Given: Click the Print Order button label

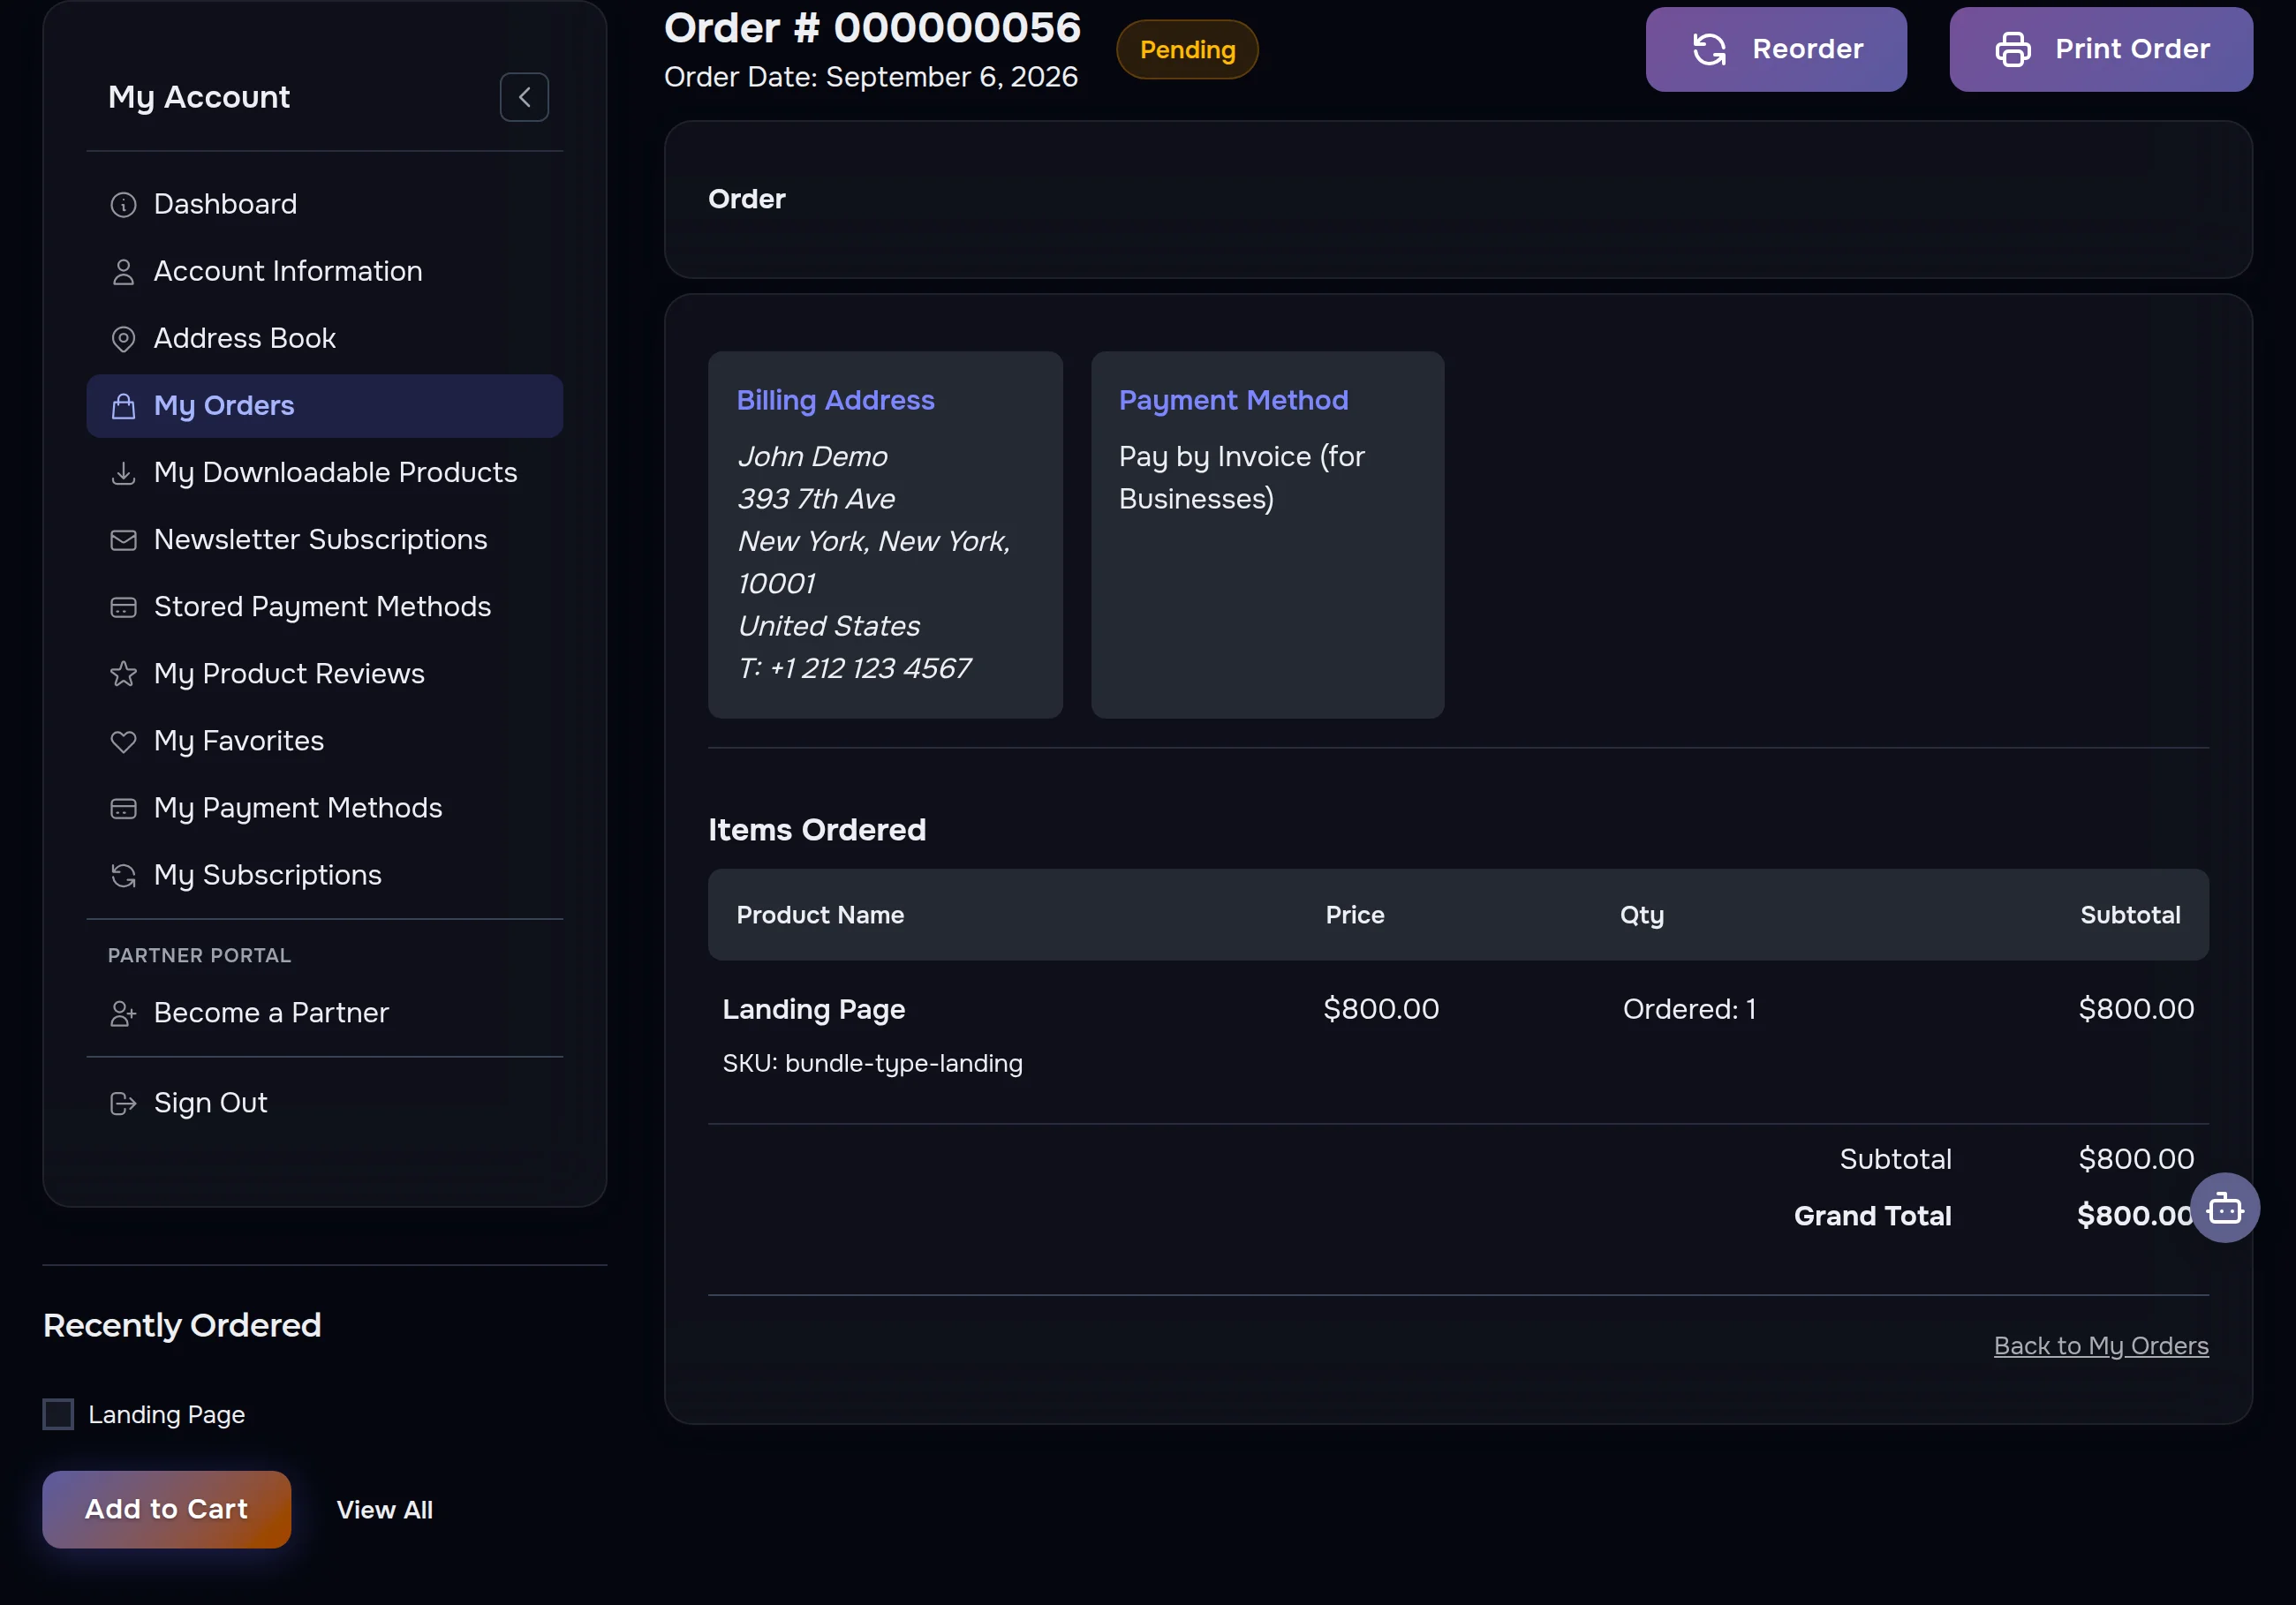Looking at the screenshot, I should [x=2132, y=49].
